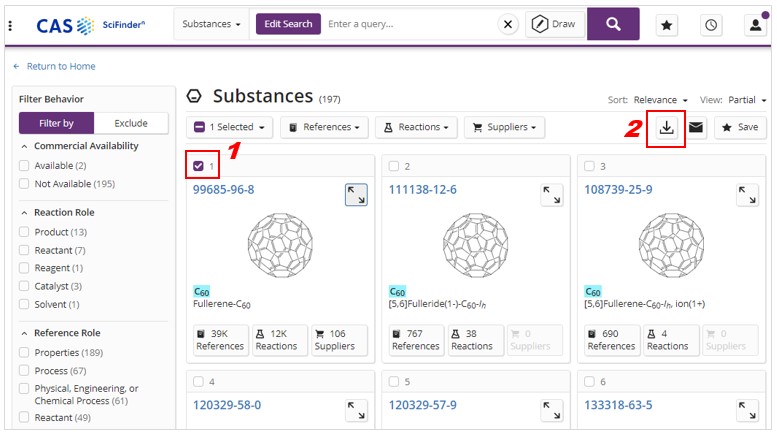The image size is (777, 435).
Task: Collapse the Commercial Availability section
Action: pyautogui.click(x=24, y=146)
